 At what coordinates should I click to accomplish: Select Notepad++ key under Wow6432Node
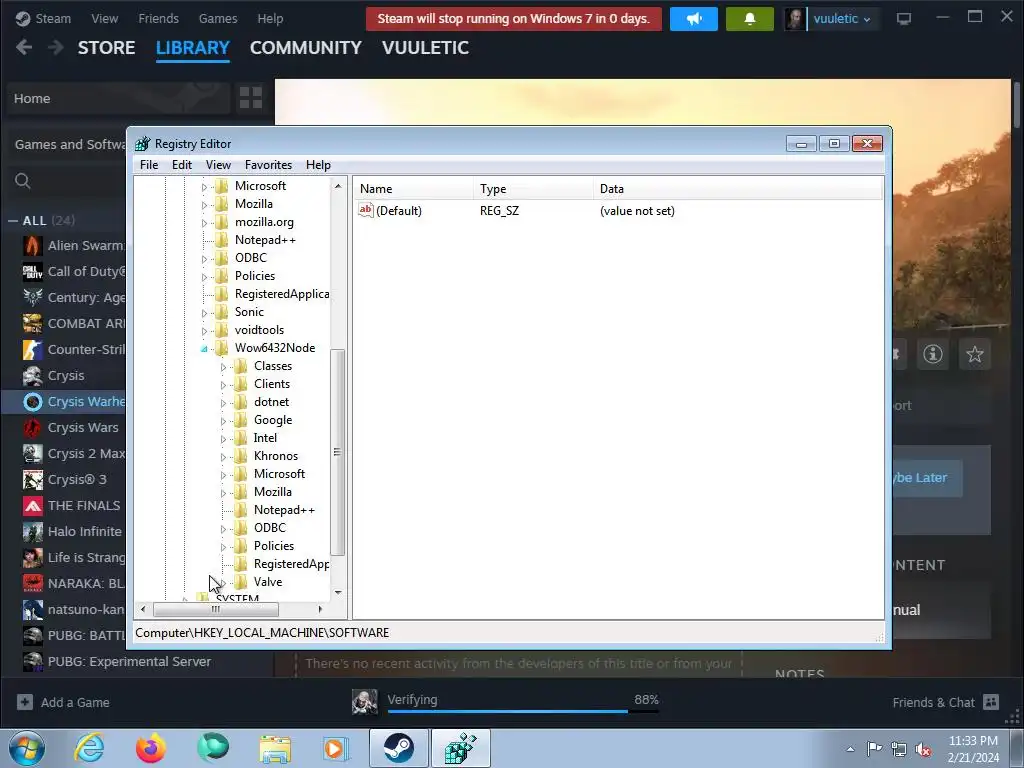point(284,510)
